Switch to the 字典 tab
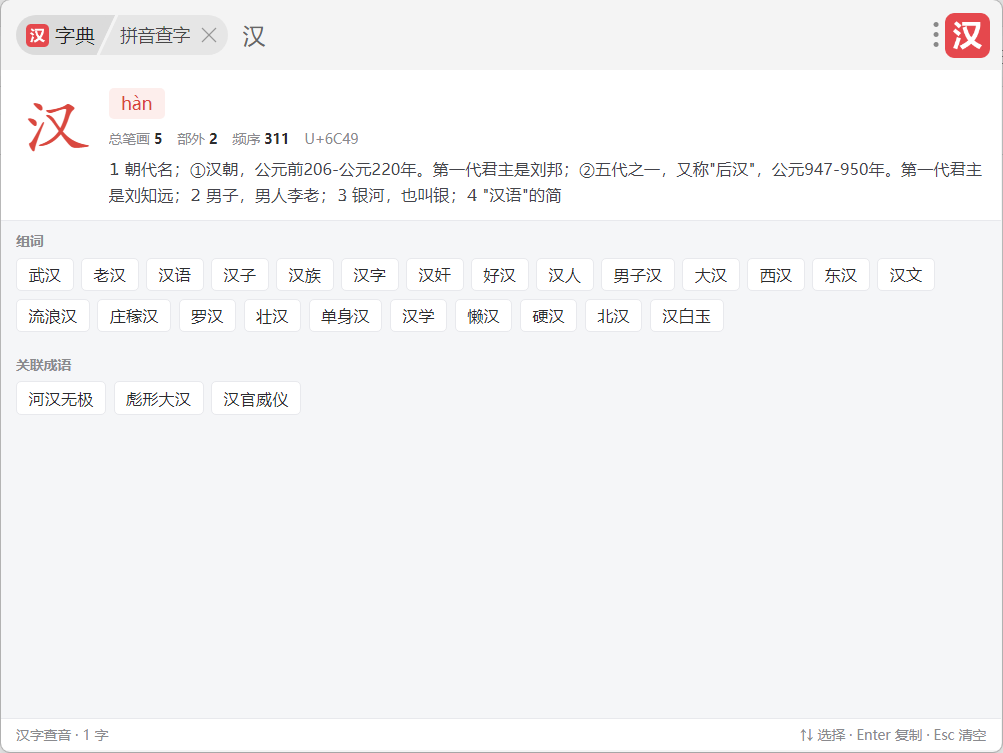The height and width of the screenshot is (753, 1003). pyautogui.click(x=61, y=35)
